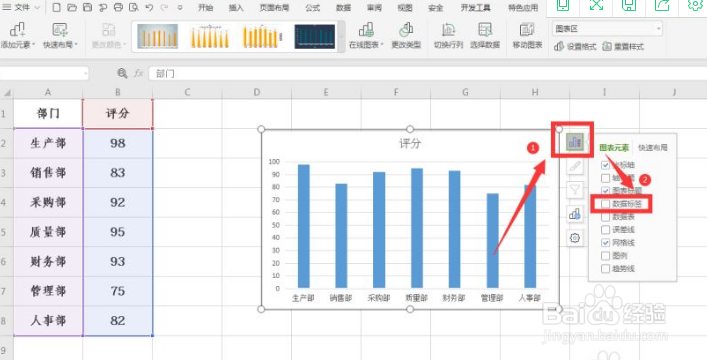Screen dimensions: 707x360
Task: Check the 误差线 checkbox
Action: [606, 230]
